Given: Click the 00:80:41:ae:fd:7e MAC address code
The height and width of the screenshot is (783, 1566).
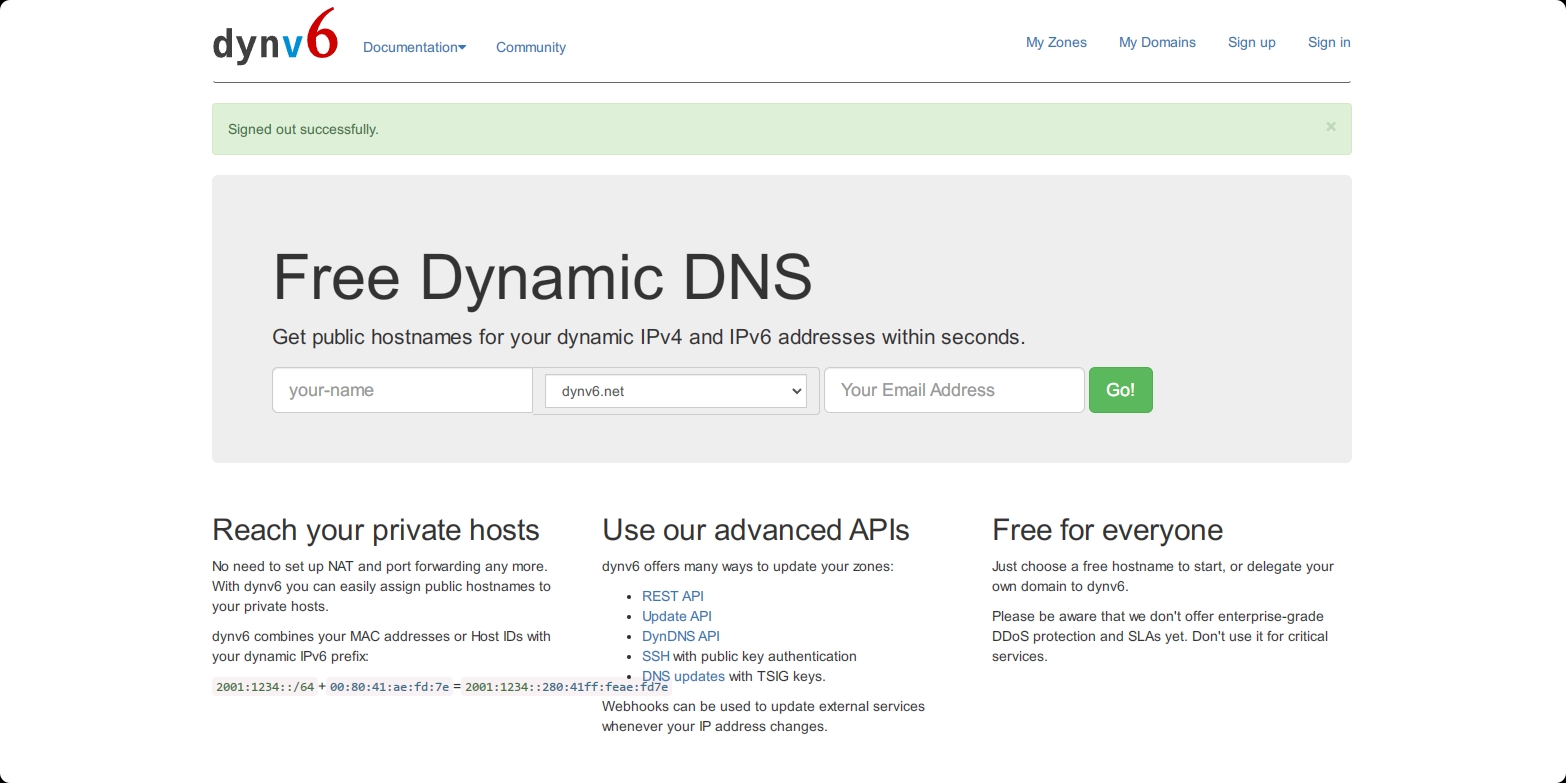Looking at the screenshot, I should [390, 687].
